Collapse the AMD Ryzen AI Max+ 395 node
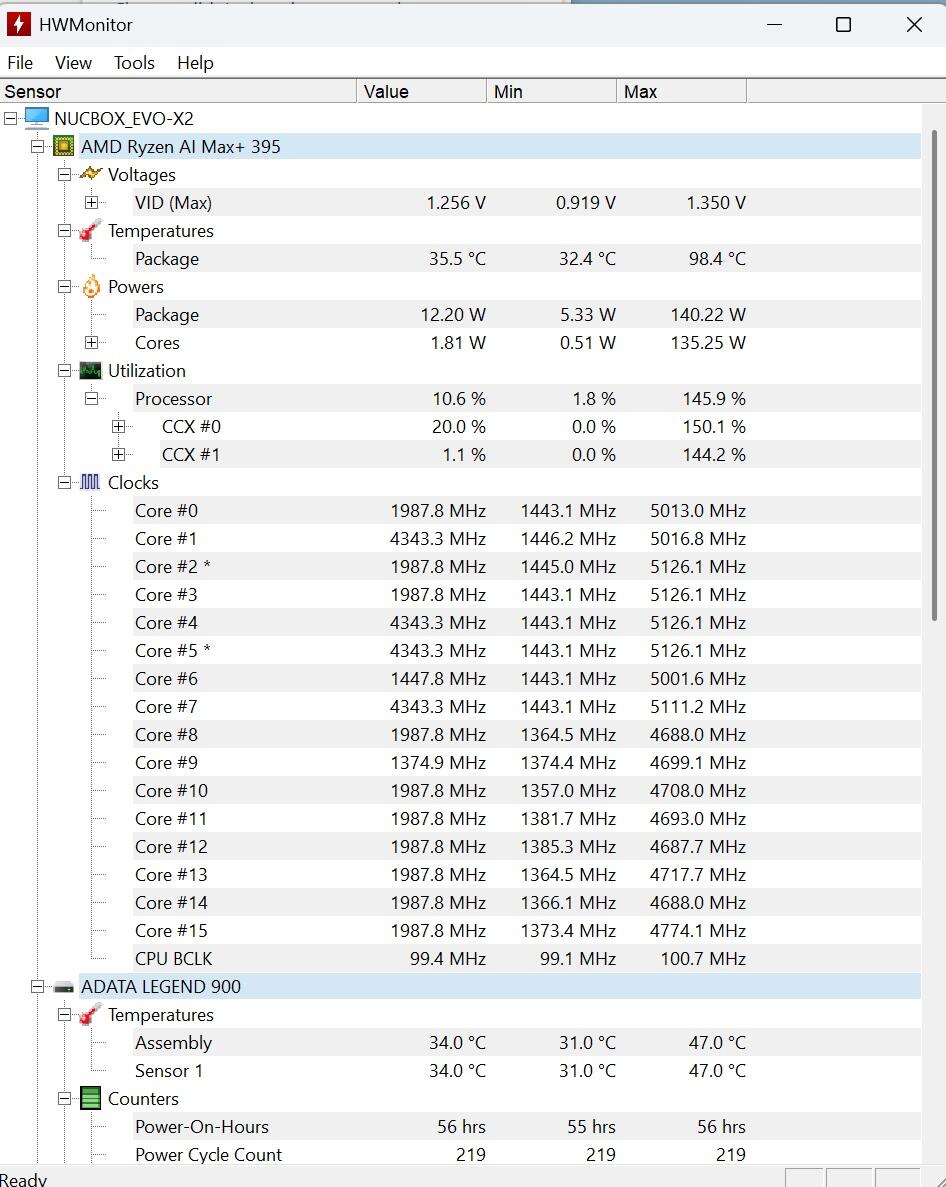 [37, 146]
